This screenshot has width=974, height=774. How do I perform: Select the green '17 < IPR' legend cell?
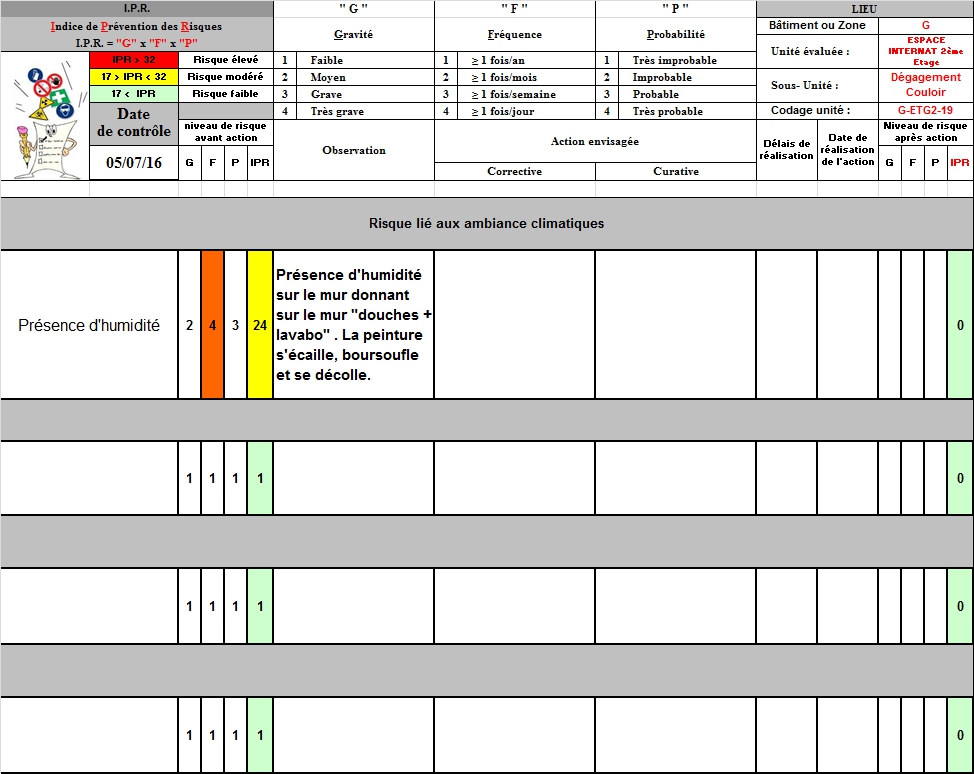pyautogui.click(x=133, y=94)
